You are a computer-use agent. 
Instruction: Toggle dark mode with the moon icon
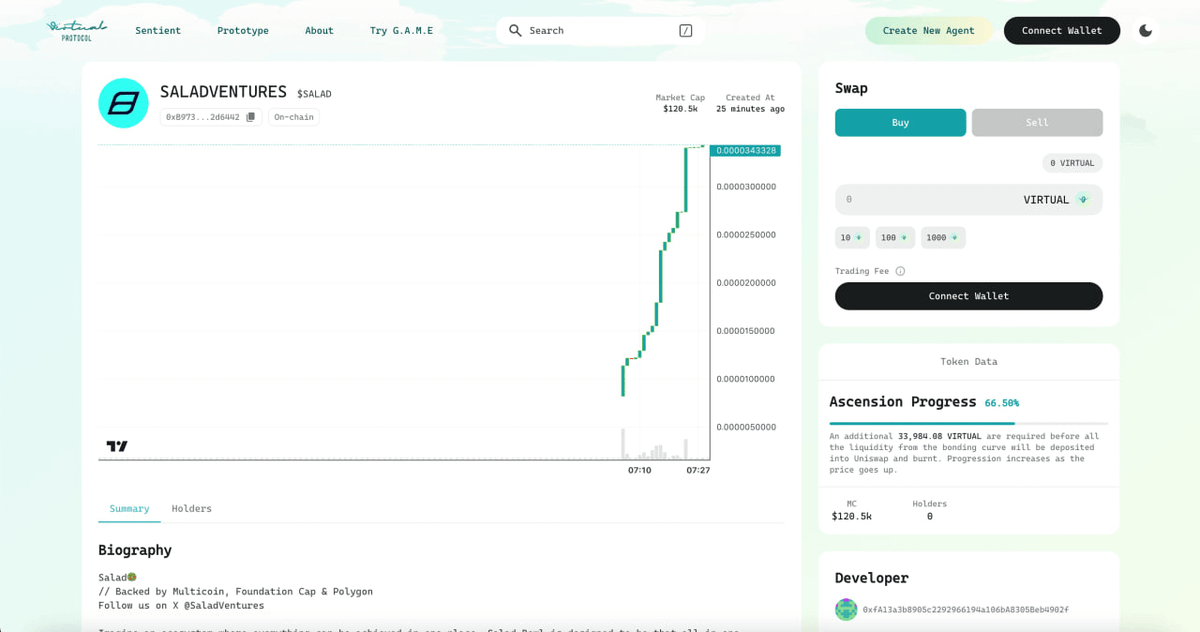pos(1146,30)
